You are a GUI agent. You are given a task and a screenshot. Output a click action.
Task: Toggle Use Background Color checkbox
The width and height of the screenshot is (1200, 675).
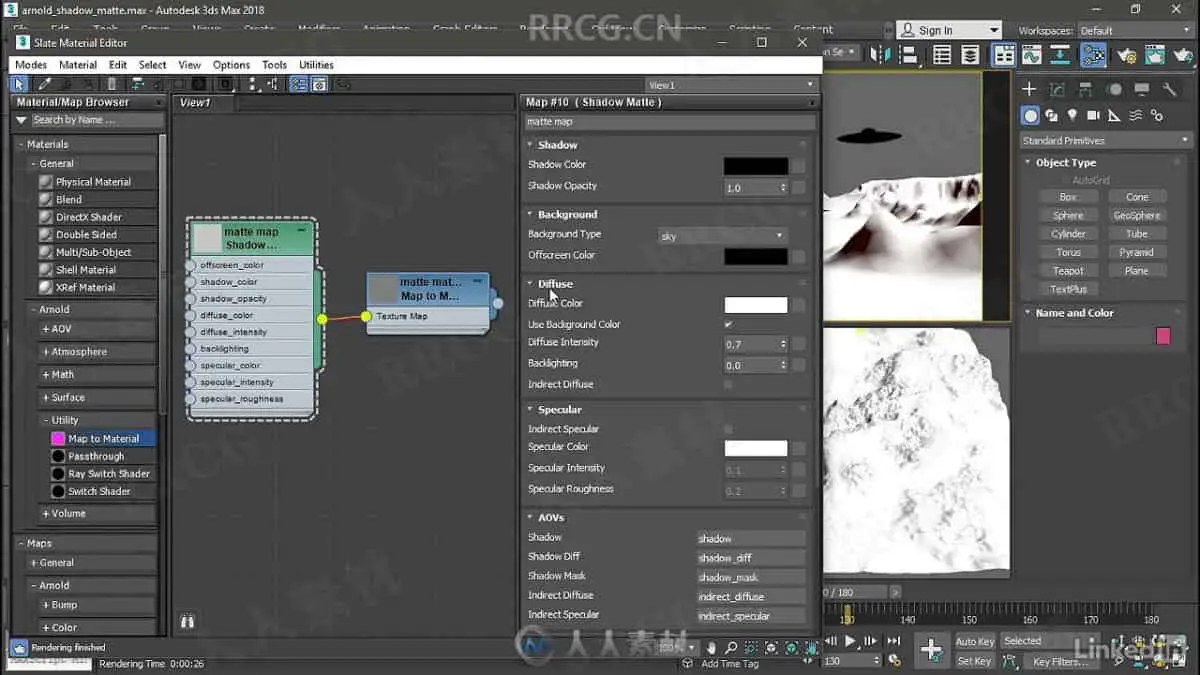pos(728,324)
